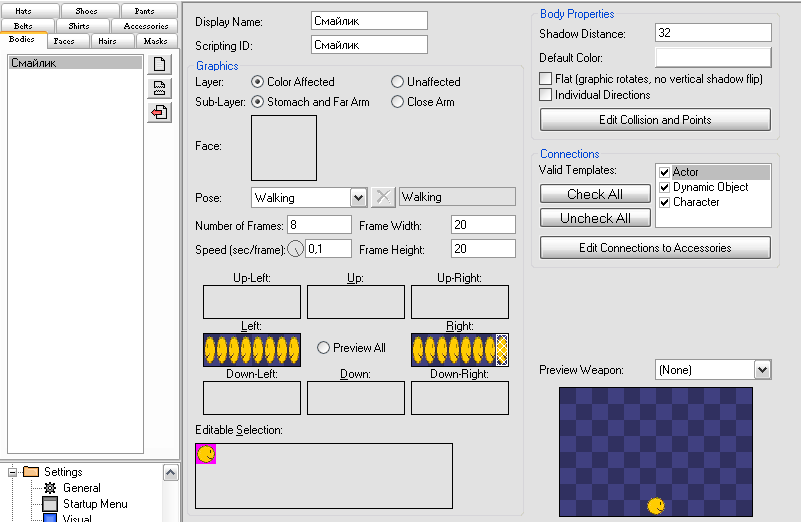Screen dimensions: 801x522
Task: Click the red arrow delete icon
Action: pyautogui.click(x=159, y=112)
